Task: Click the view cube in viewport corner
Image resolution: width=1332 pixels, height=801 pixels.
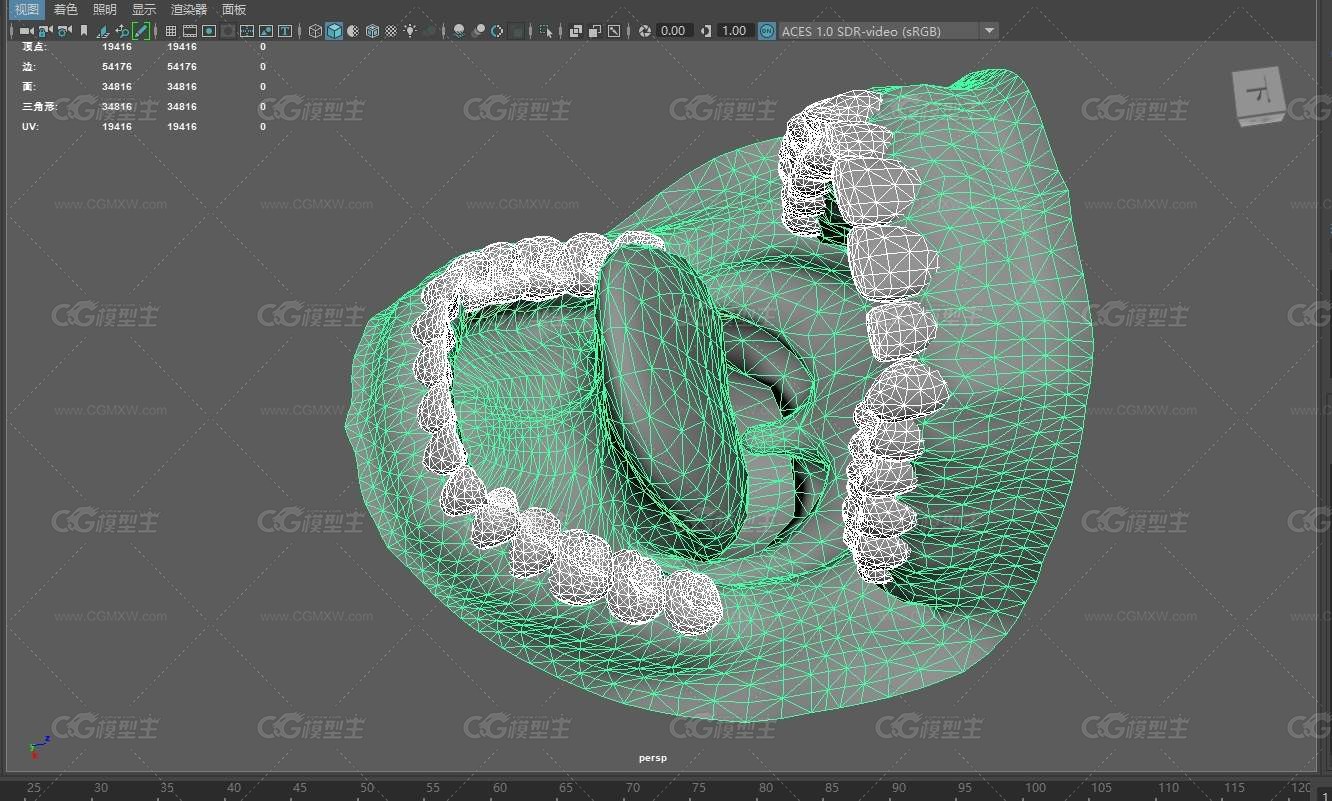Action: [x=1259, y=97]
